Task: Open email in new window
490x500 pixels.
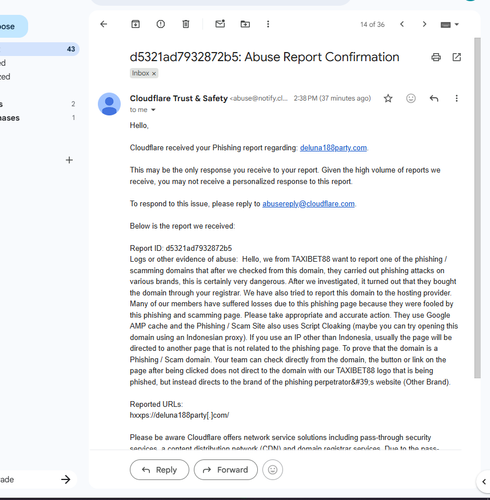Action: pos(456,57)
